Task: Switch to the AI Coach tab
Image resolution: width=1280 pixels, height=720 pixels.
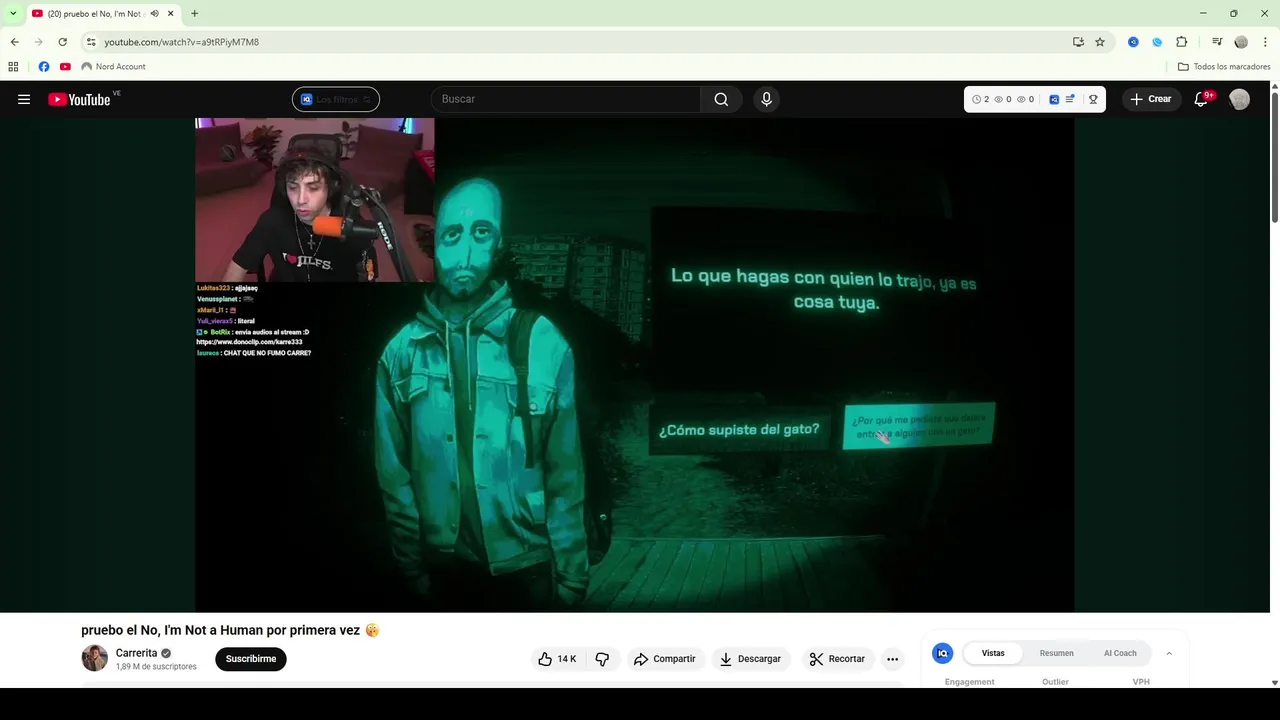Action: coord(1120,653)
